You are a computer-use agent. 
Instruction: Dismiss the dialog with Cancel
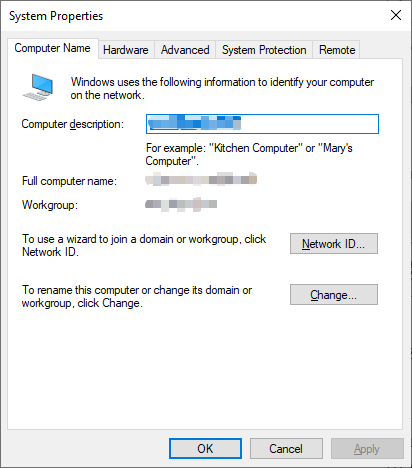pos(286,449)
